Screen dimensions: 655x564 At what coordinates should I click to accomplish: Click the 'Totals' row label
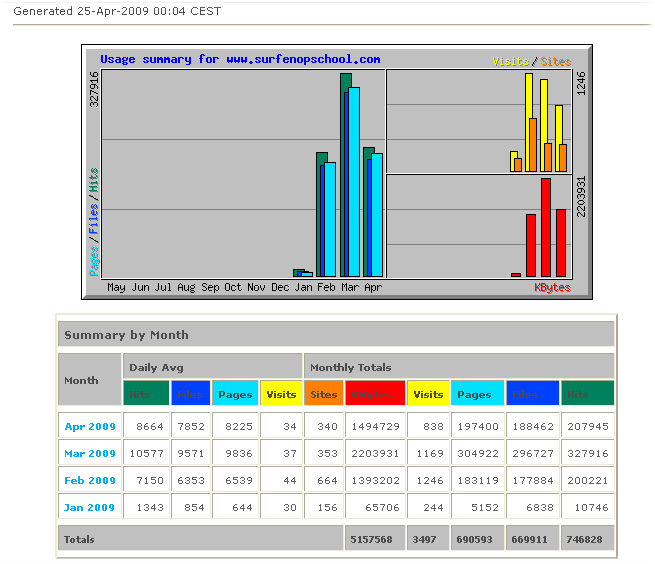(x=79, y=539)
